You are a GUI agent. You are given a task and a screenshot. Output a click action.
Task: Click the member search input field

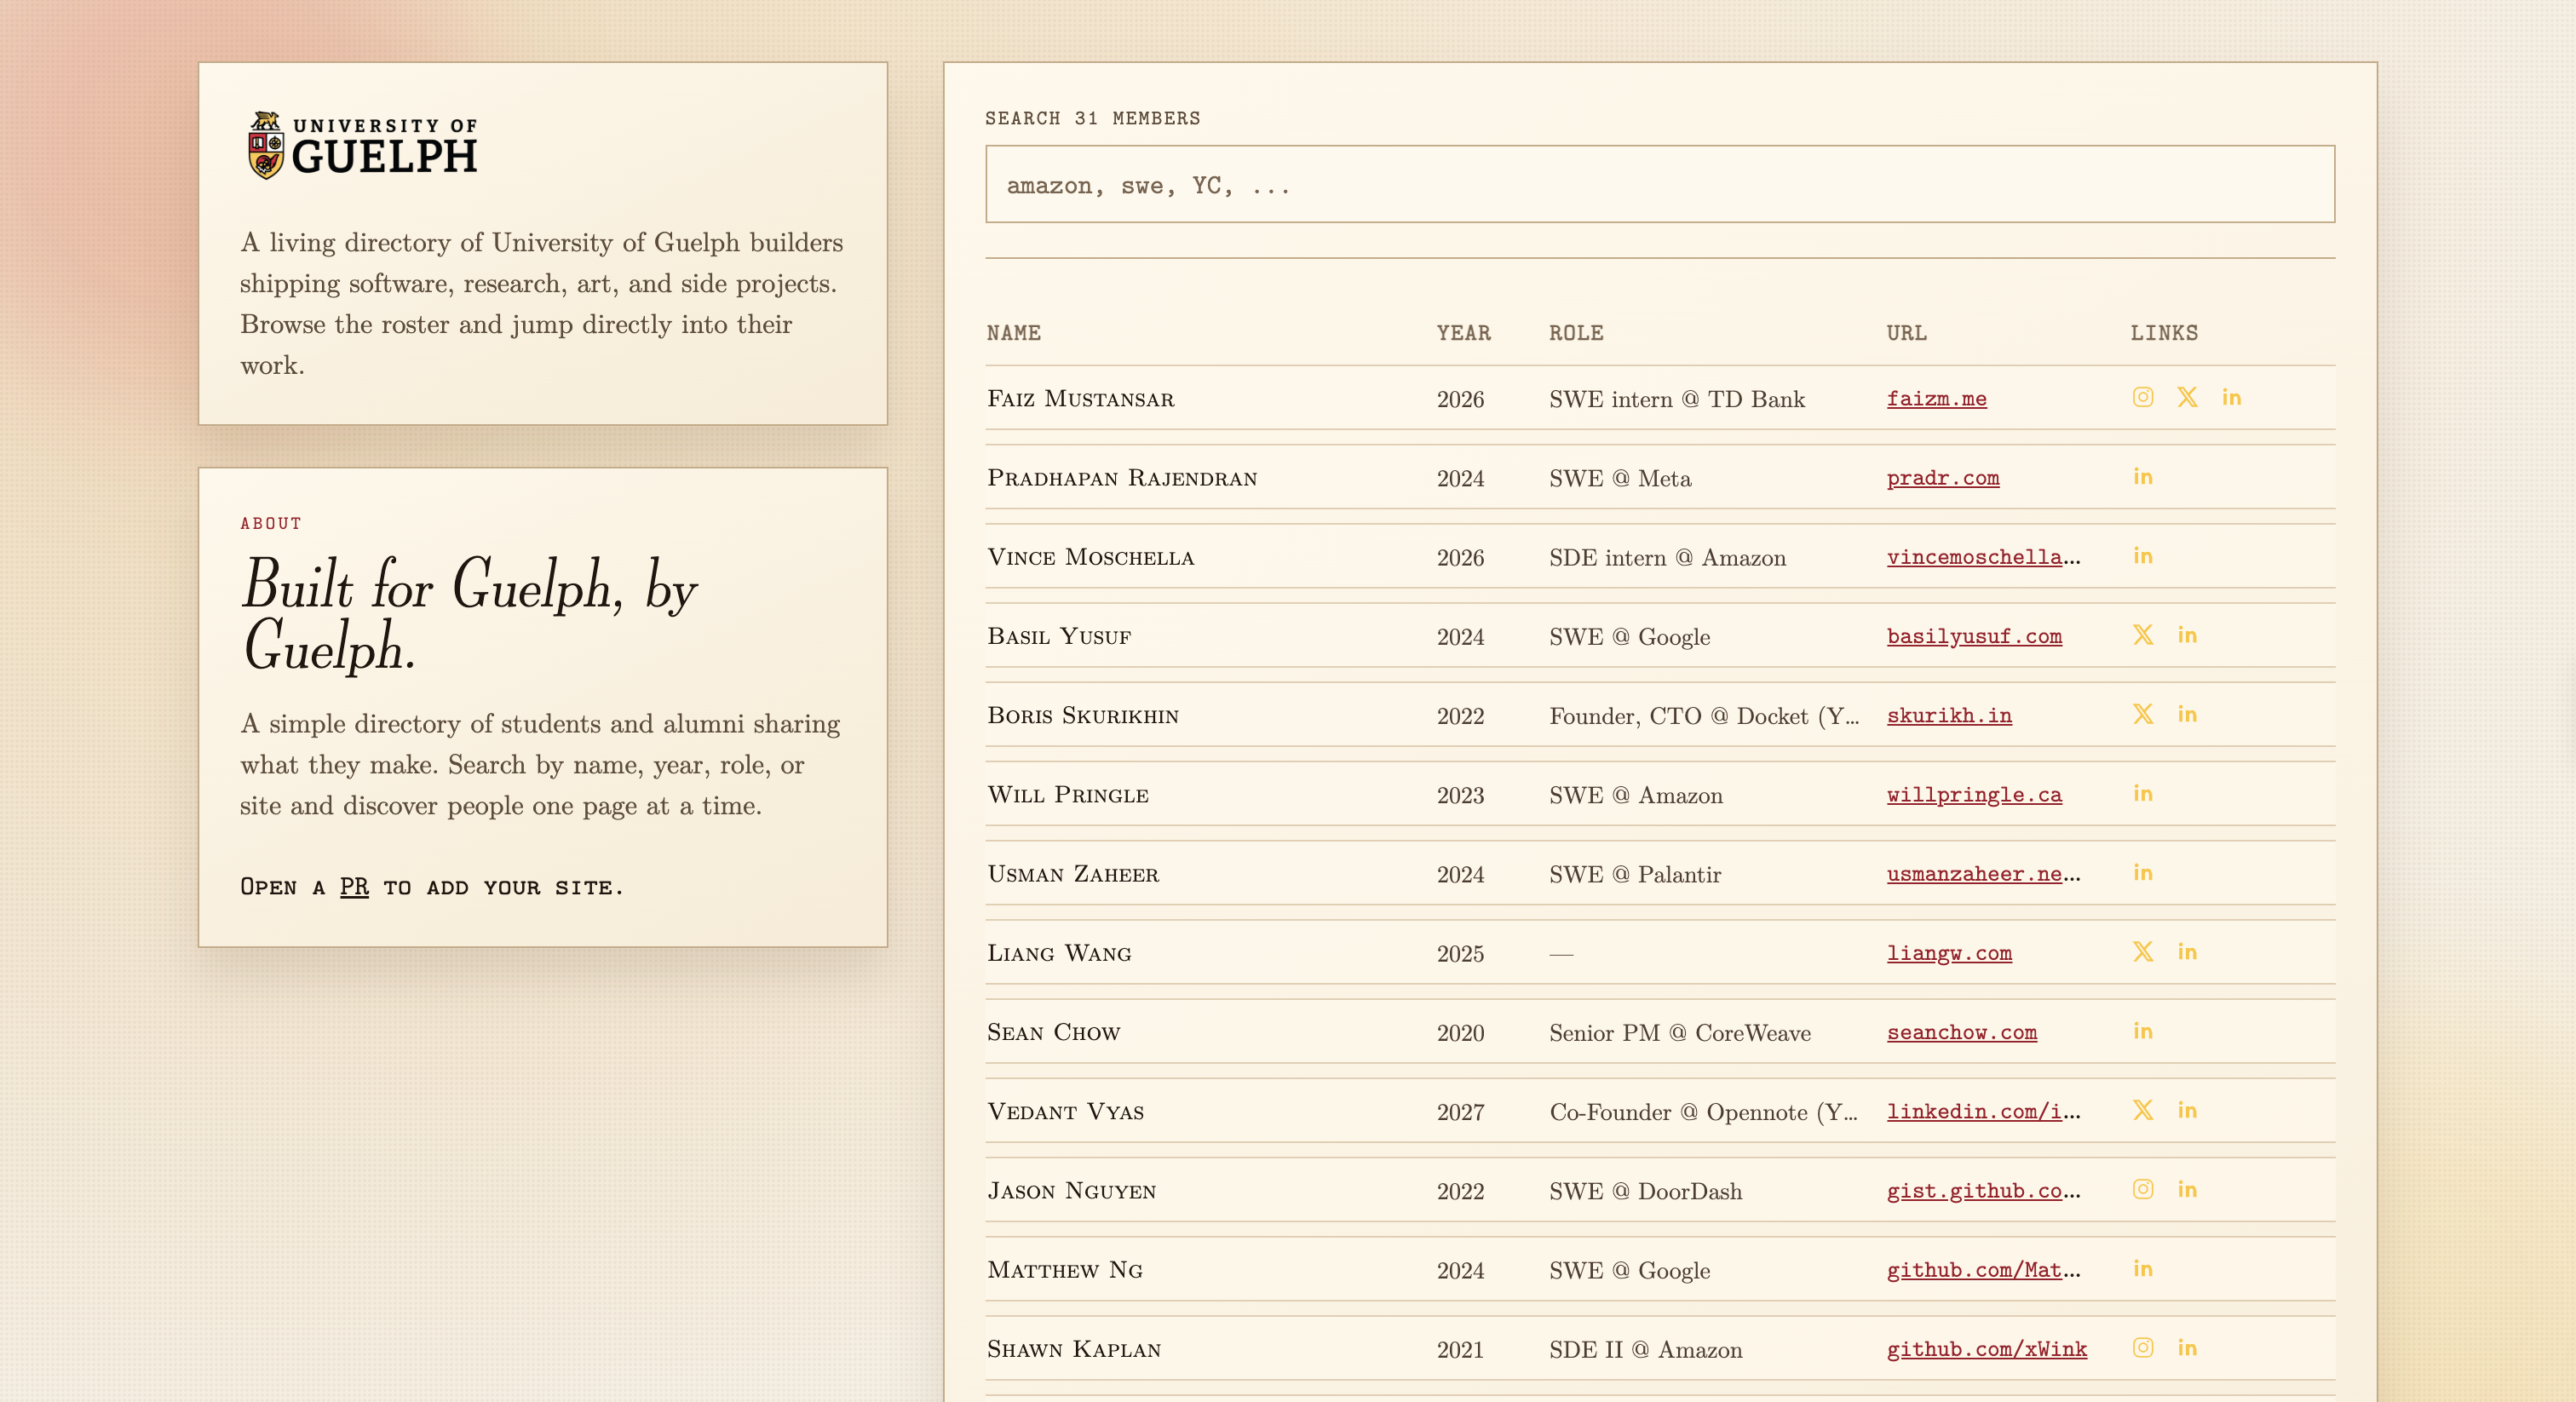pos(1659,185)
